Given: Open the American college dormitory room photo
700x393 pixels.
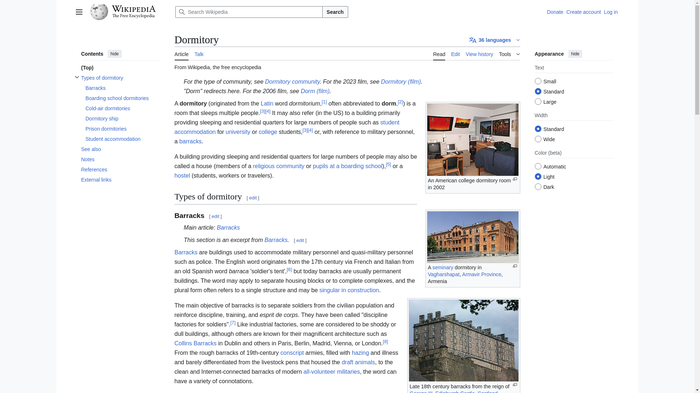Looking at the screenshot, I should click(472, 139).
